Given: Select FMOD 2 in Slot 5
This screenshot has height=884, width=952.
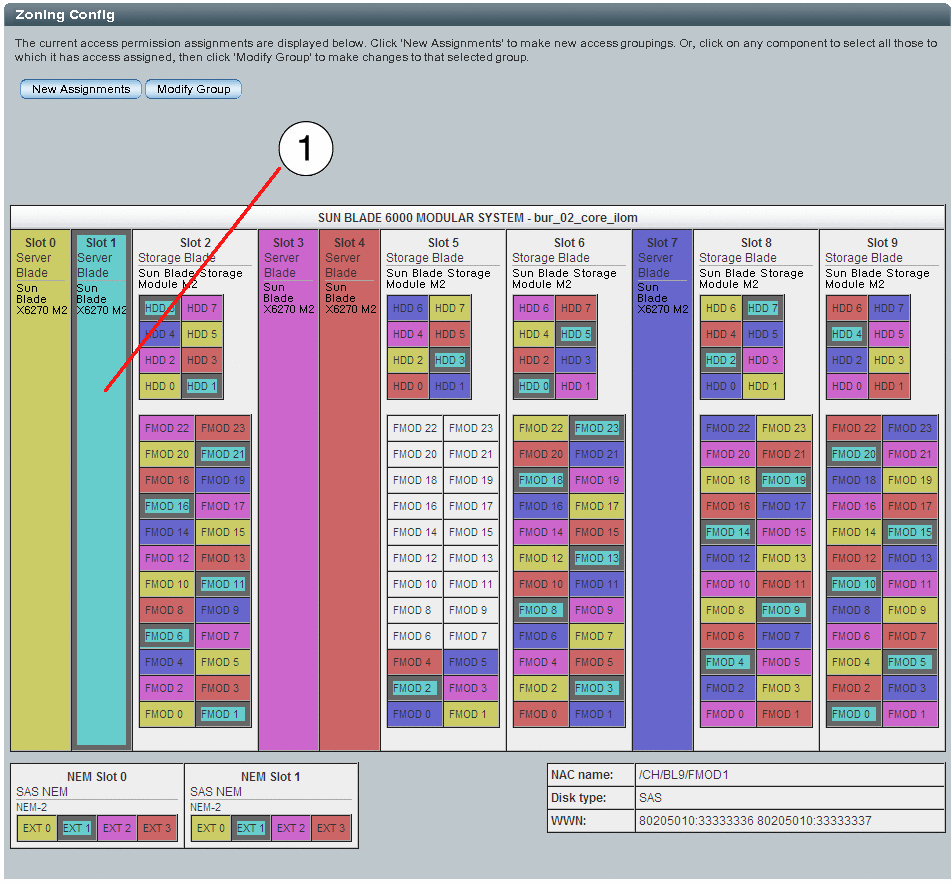Looking at the screenshot, I should [415, 688].
